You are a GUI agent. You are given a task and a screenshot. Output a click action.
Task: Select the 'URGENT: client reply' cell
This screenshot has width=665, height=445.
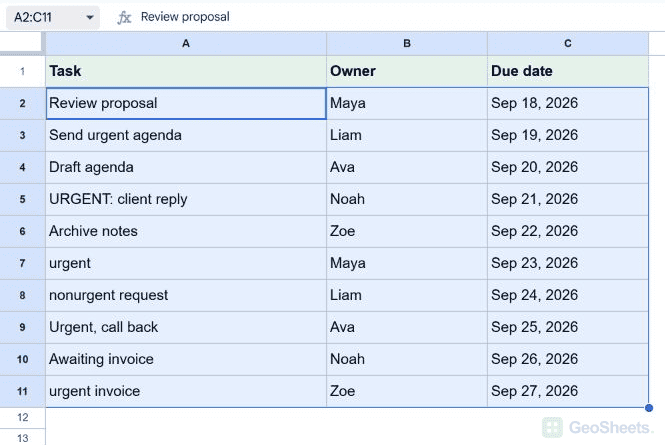click(186, 199)
